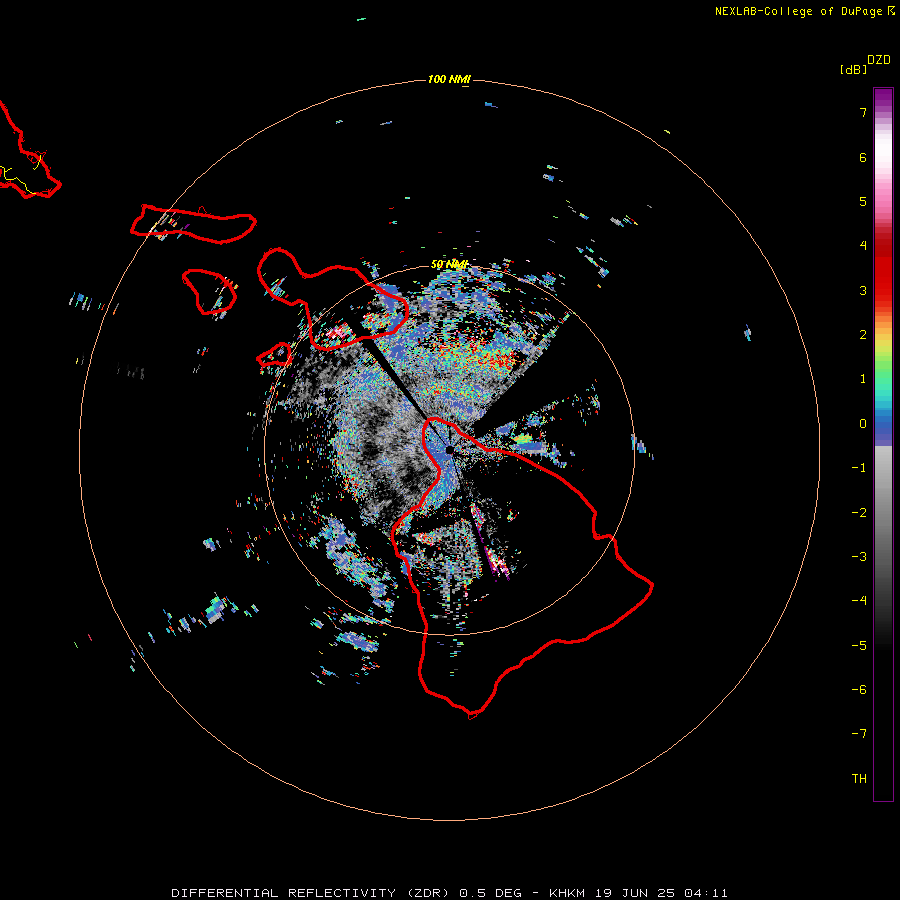Image resolution: width=900 pixels, height=900 pixels.
Task: Click the 7 value on the color scale
Action: pyautogui.click(x=863, y=112)
